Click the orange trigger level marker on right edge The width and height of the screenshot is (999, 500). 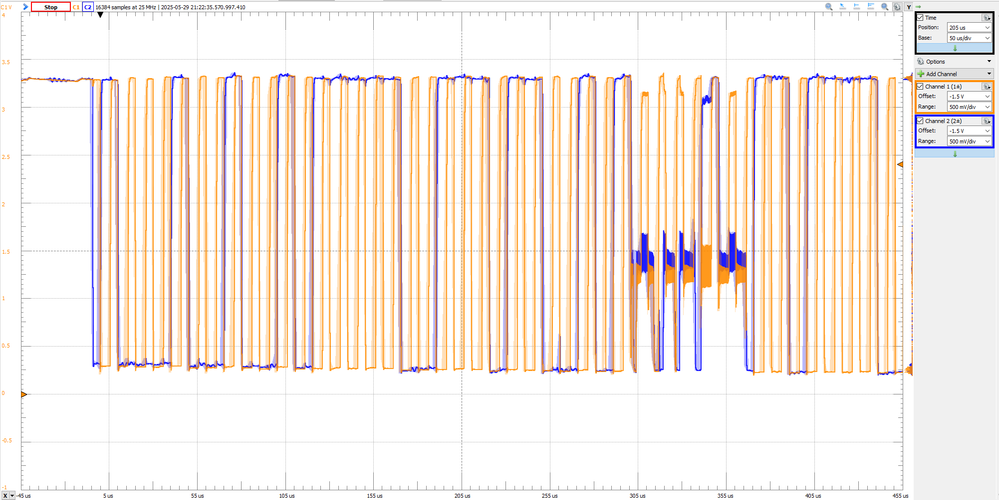point(900,164)
